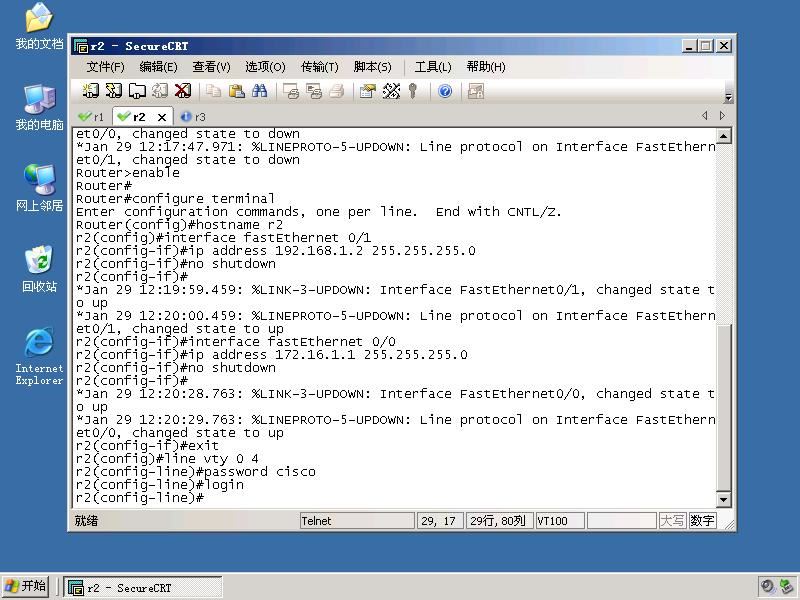This screenshot has width=800, height=600.
Task: Click the 'line vty 0 4' line
Action: [167, 459]
